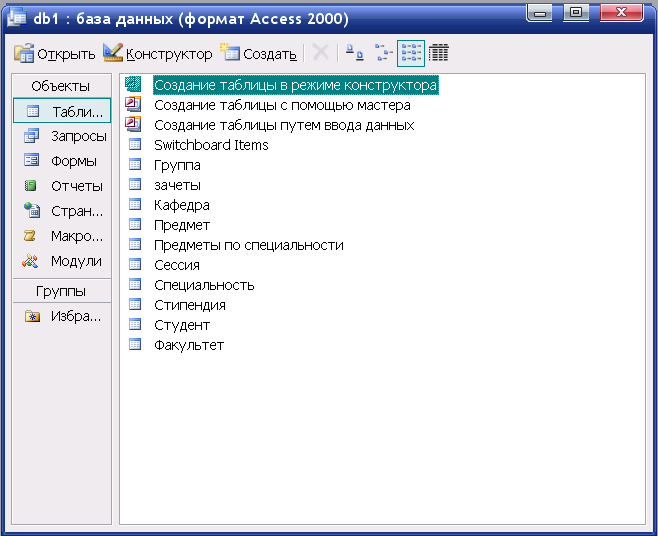
Task: Click the Объекты header bar
Action: click(x=62, y=86)
